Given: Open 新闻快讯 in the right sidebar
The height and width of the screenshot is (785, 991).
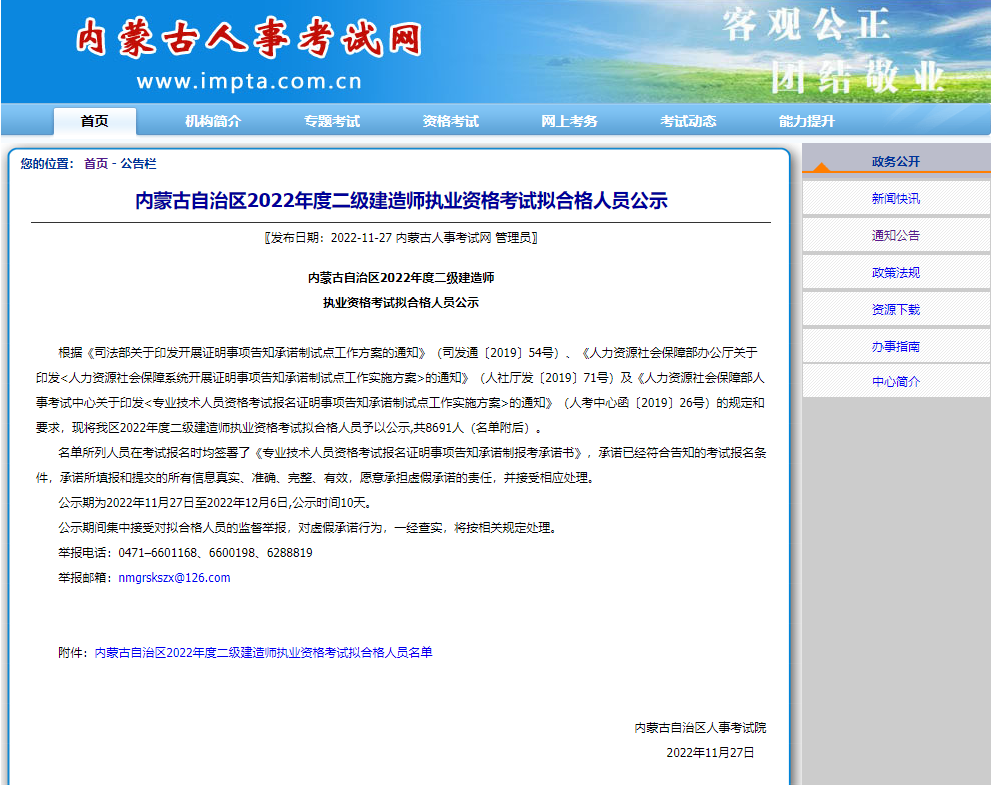Looking at the screenshot, I should [895, 199].
